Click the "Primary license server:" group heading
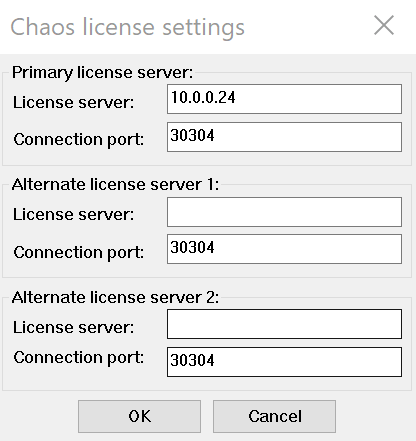 (x=102, y=73)
